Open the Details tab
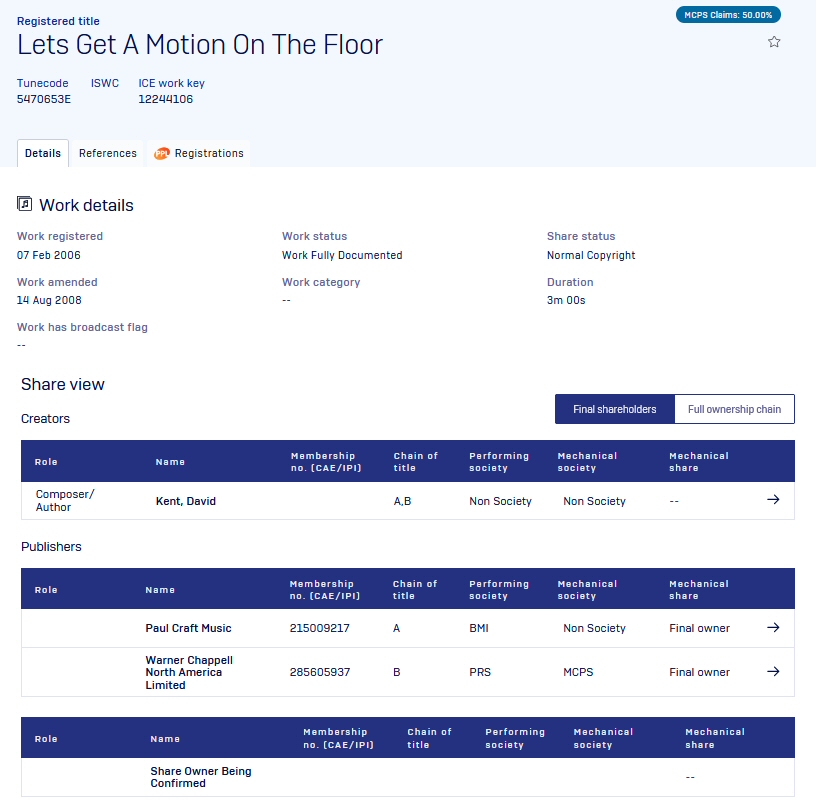 [x=43, y=154]
